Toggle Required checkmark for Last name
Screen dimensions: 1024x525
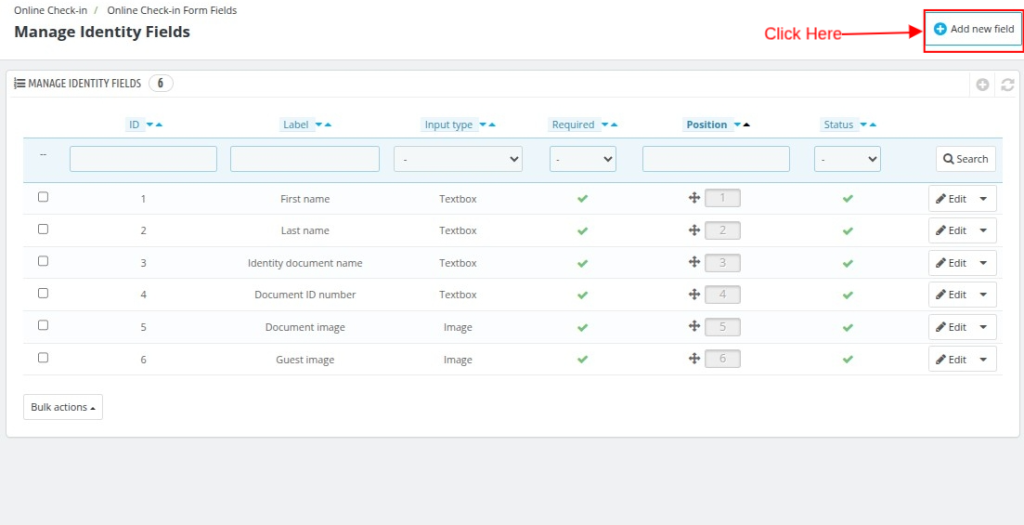point(583,231)
